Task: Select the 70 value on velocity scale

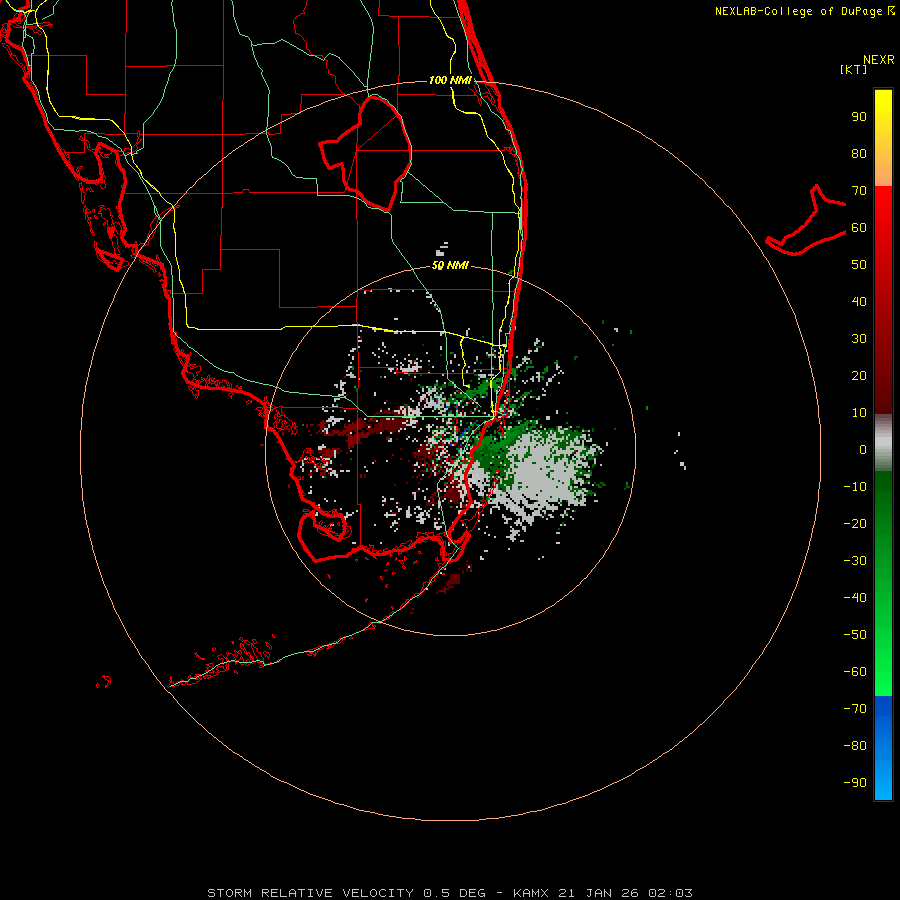Action: (859, 191)
